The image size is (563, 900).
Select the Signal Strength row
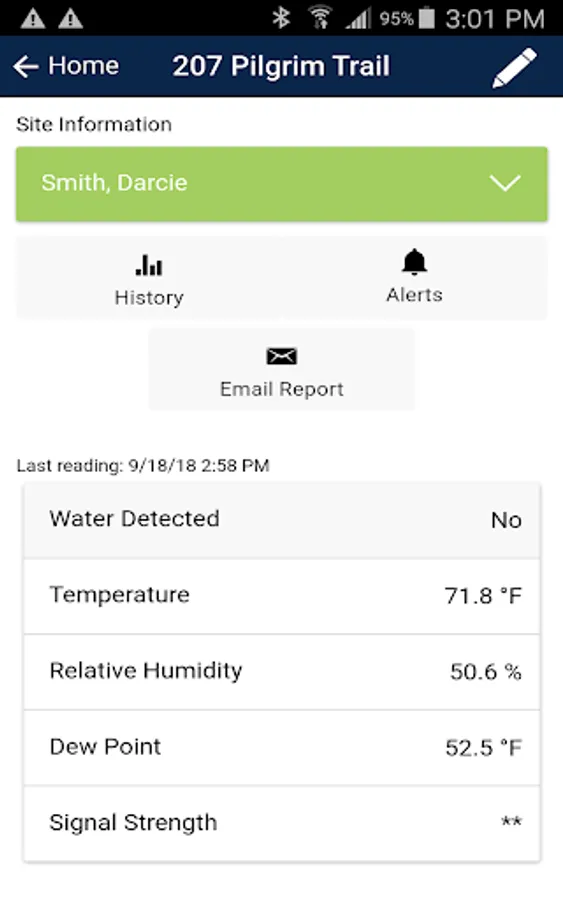point(282,824)
